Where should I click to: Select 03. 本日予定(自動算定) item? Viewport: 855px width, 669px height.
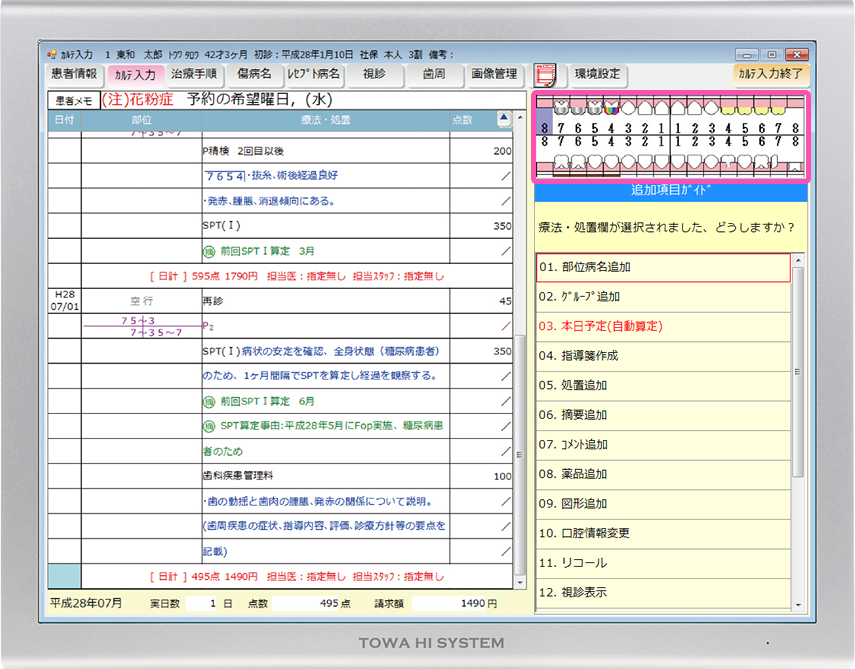click(662, 326)
